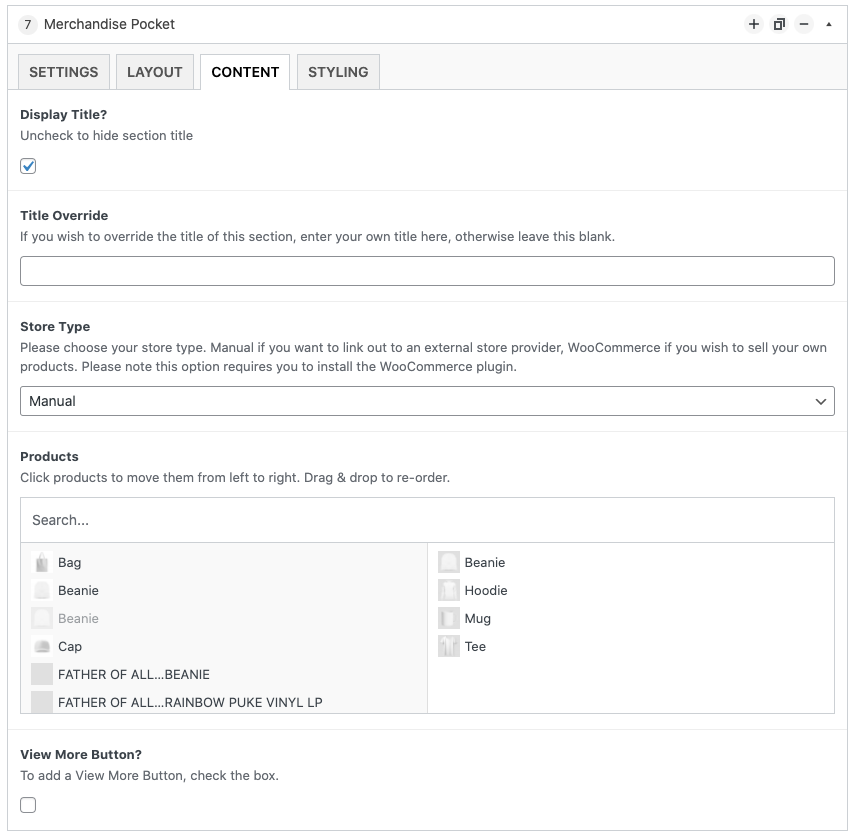This screenshot has width=855, height=838.
Task: Collapse the Merchandise Pocket panel with the arrow
Action: pyautogui.click(x=829, y=24)
